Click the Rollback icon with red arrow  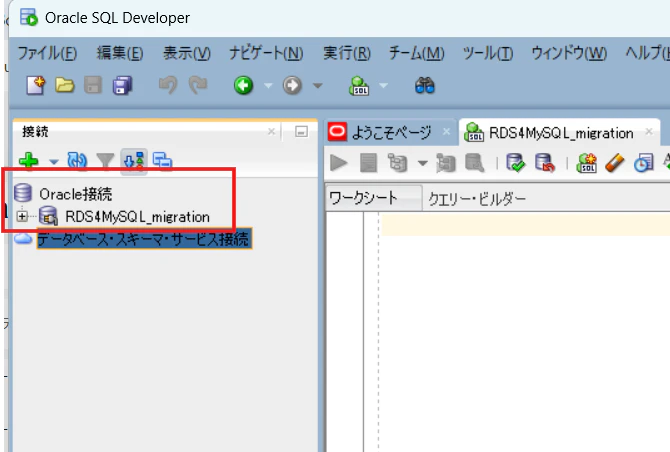point(545,163)
